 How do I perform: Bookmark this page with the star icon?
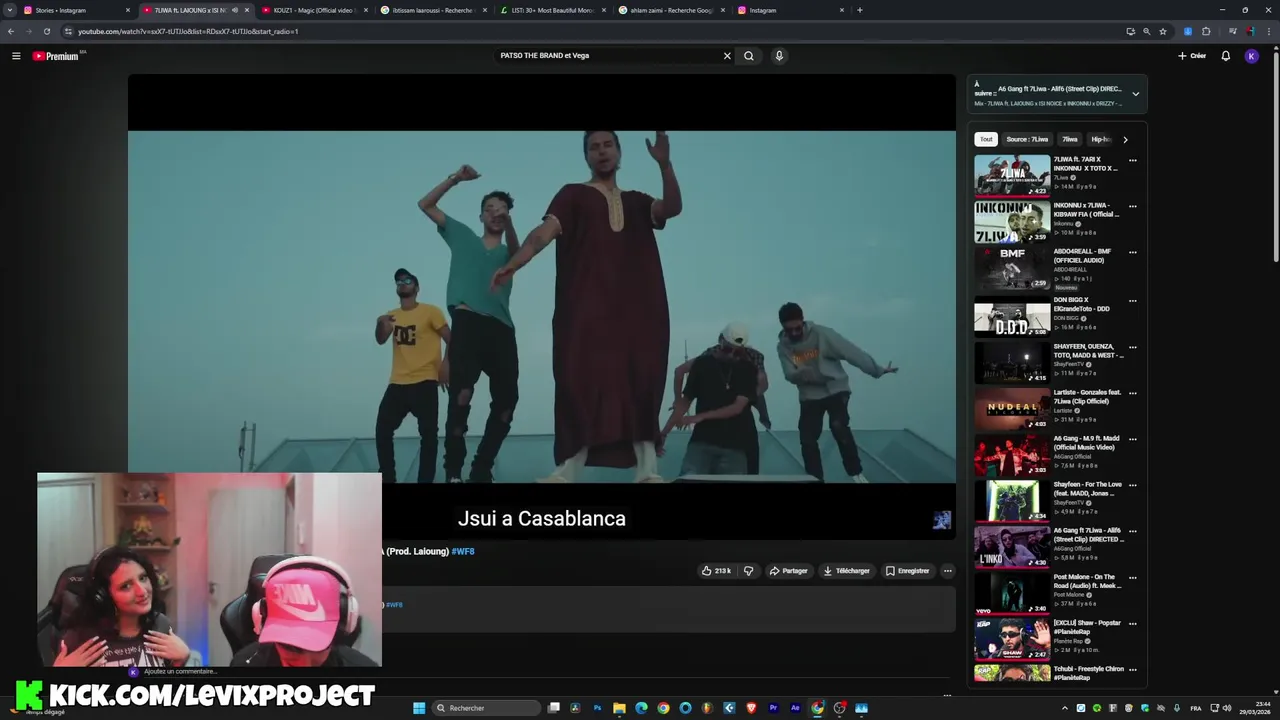[x=1162, y=31]
